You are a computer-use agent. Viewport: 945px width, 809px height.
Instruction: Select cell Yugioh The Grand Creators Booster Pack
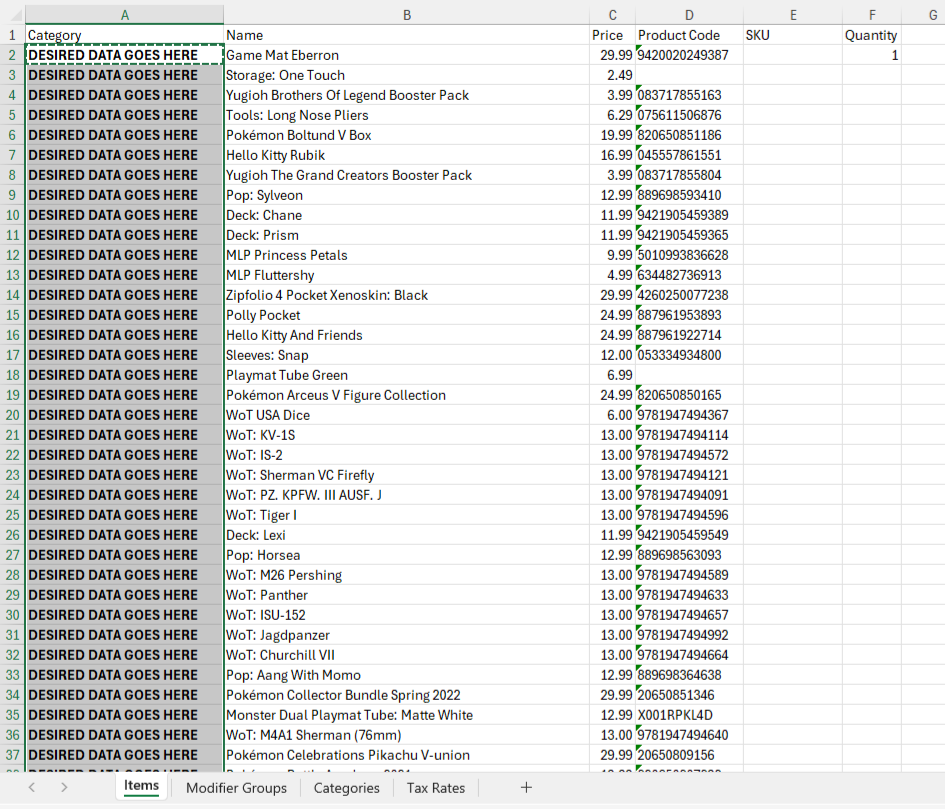[407, 175]
